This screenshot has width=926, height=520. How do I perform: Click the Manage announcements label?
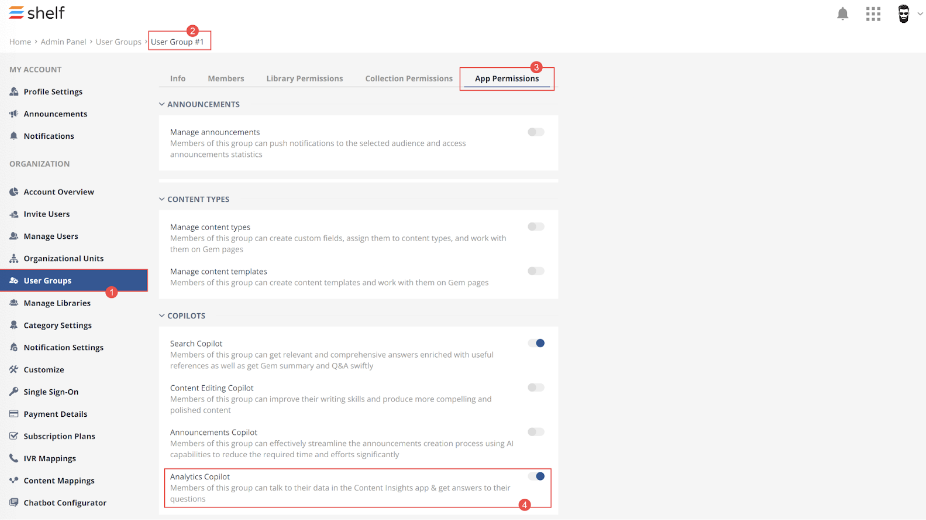point(215,132)
